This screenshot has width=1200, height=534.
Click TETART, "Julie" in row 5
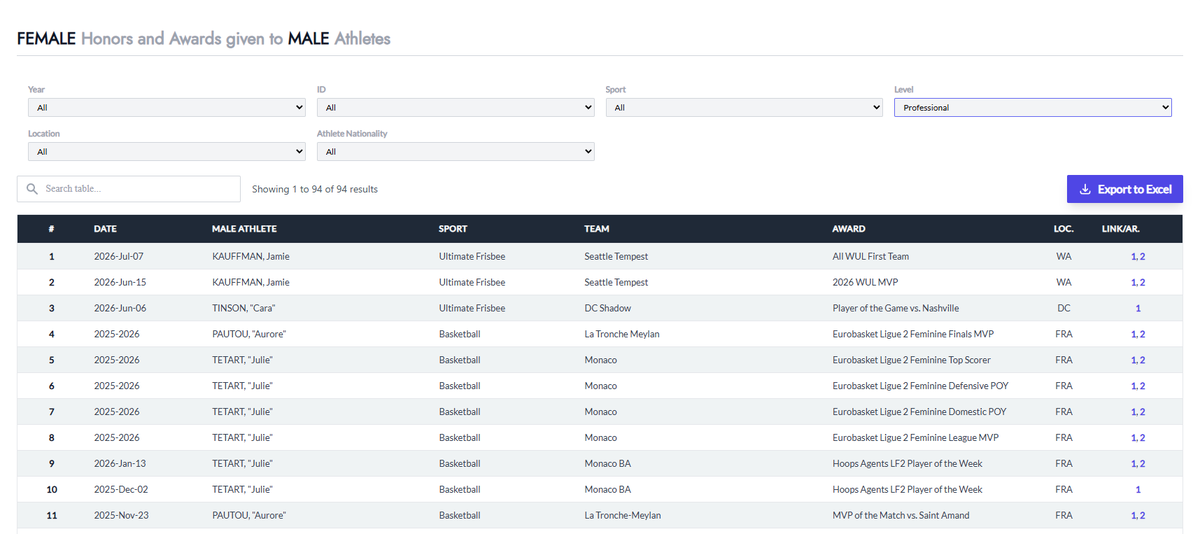(x=242, y=360)
